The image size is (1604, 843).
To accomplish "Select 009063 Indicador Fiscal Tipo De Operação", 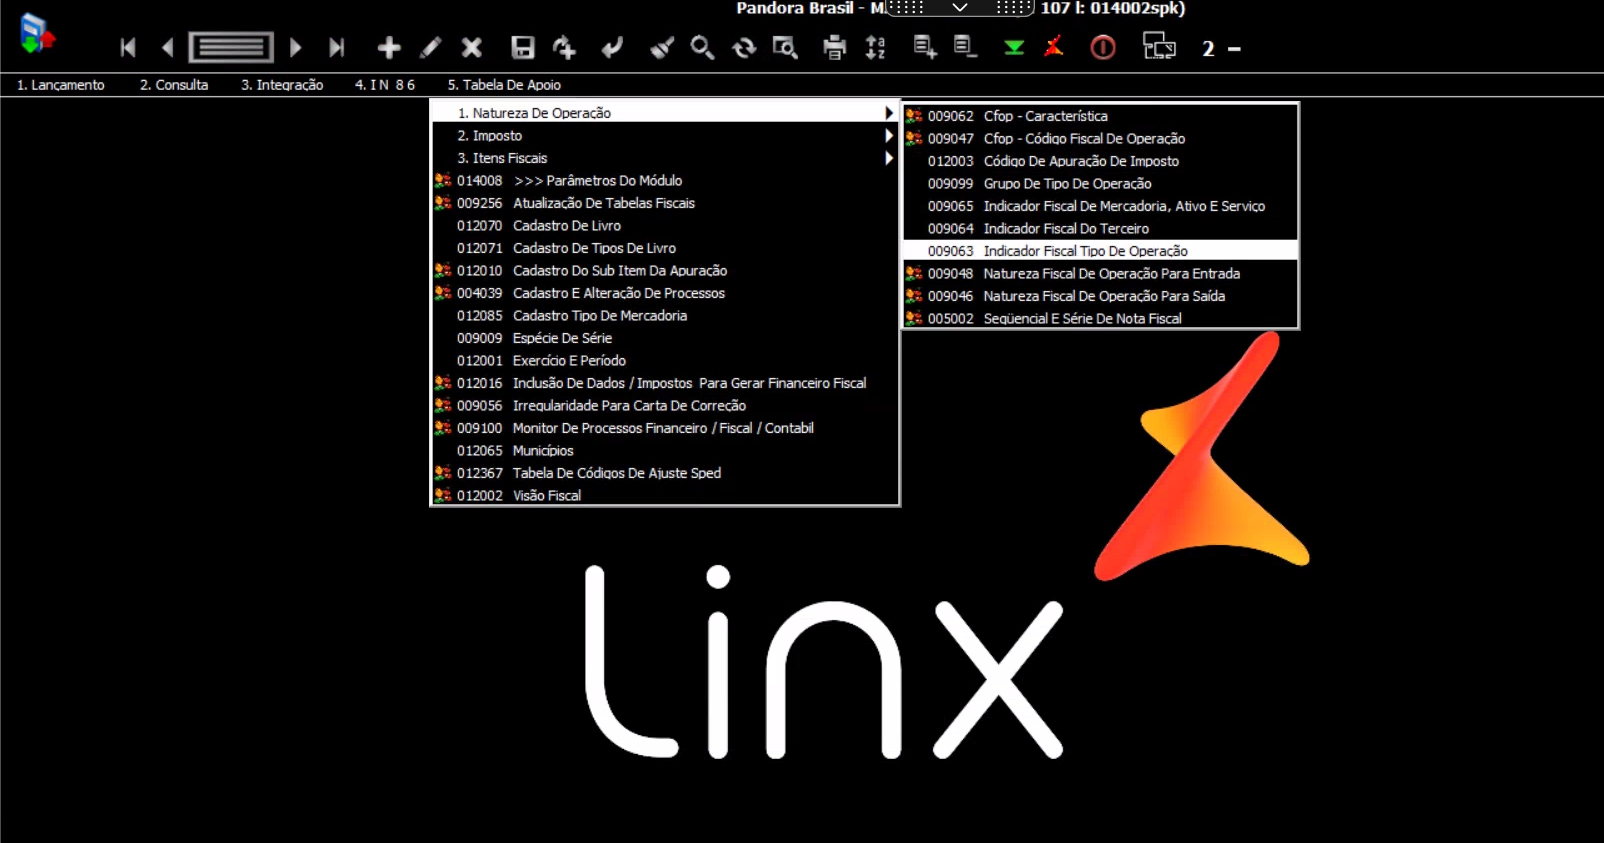I will [1100, 251].
